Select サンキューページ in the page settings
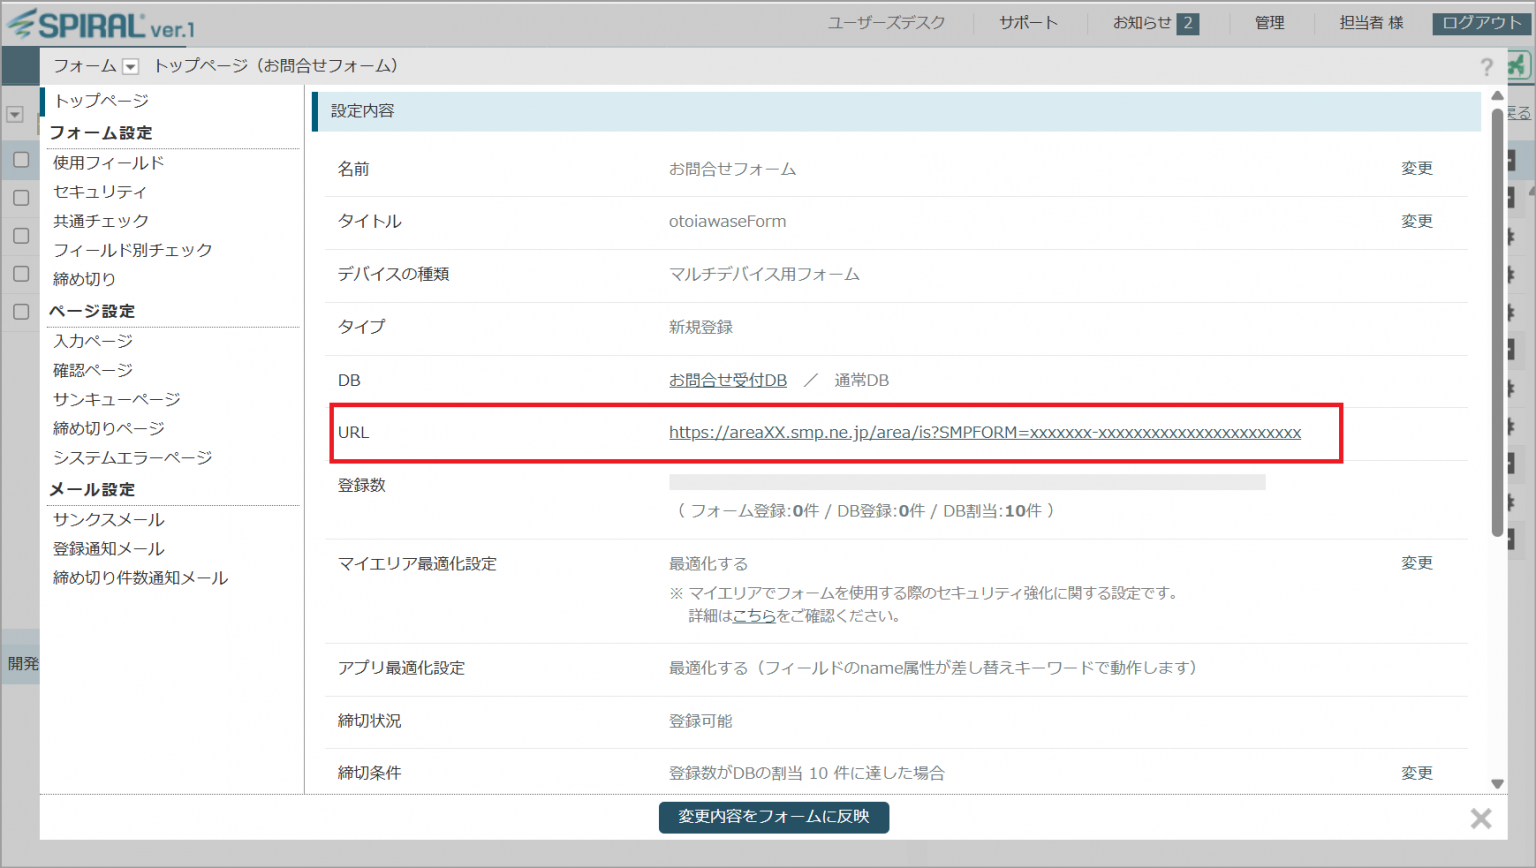This screenshot has width=1536, height=868. (x=117, y=399)
